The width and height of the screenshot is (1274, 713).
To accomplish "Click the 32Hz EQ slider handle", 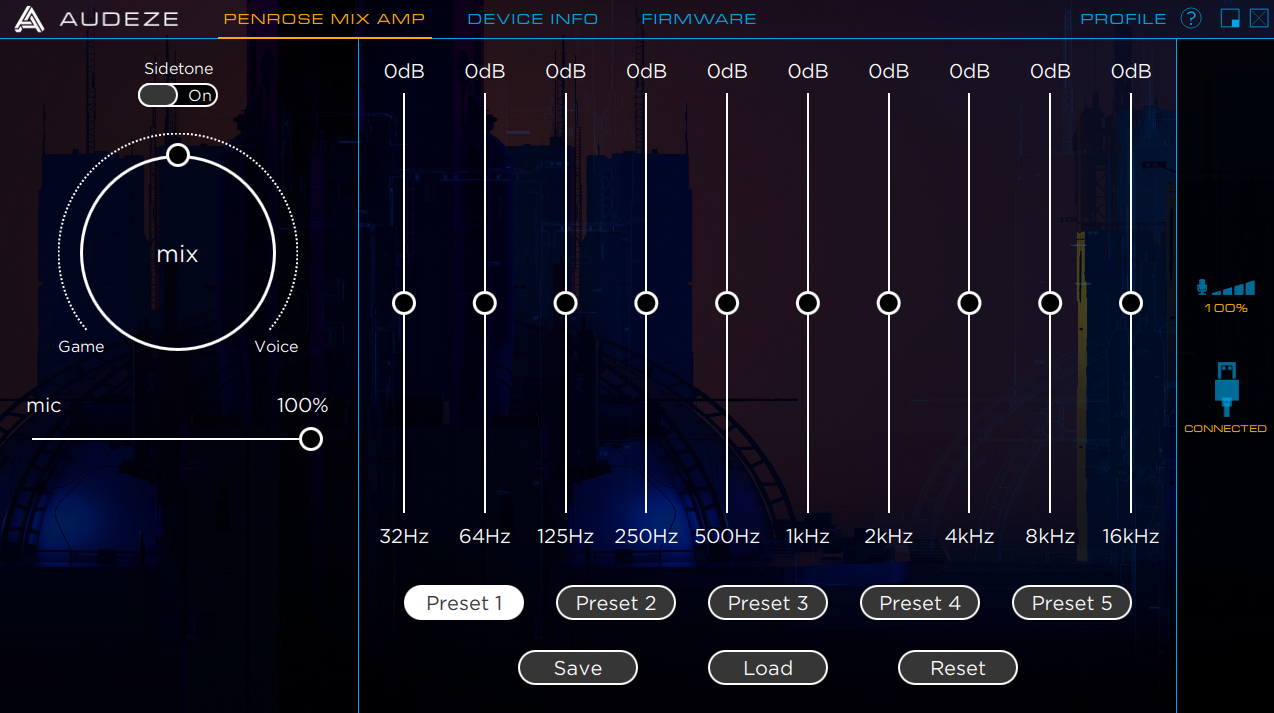I will (x=404, y=303).
